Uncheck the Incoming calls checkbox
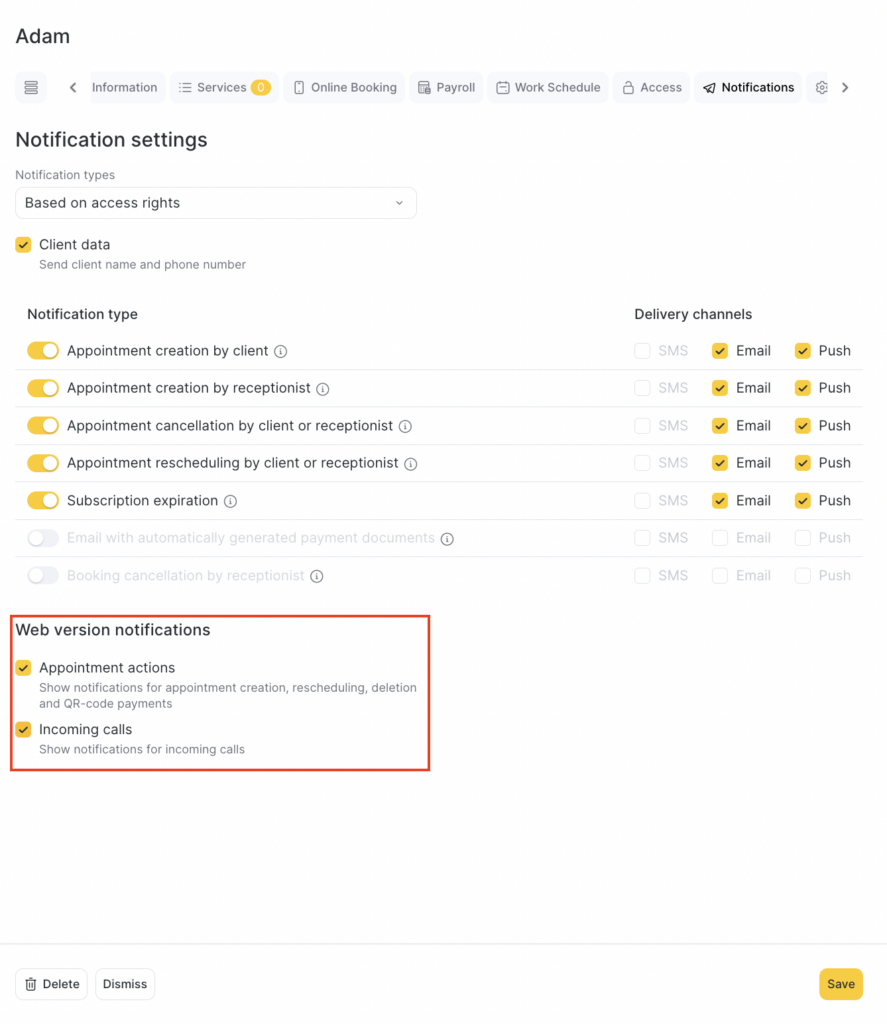 23,730
